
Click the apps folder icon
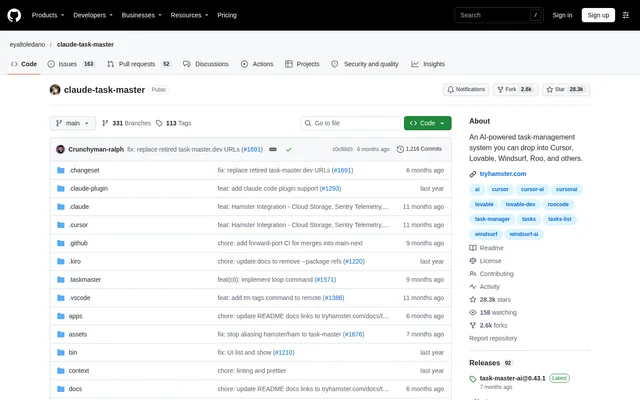(x=61, y=316)
